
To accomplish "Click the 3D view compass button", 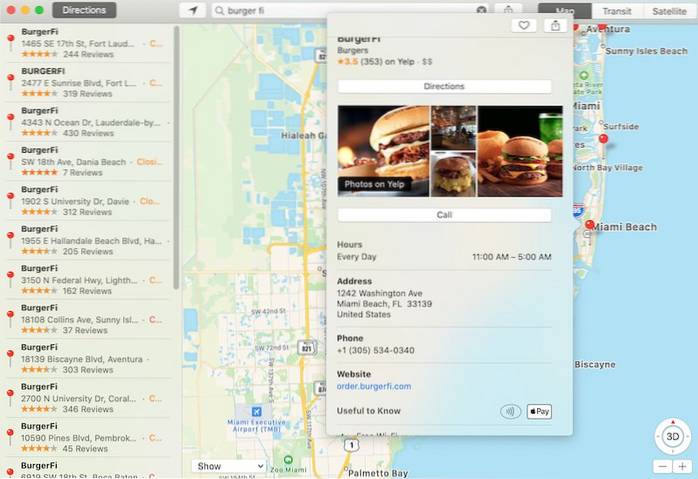I will click(x=673, y=437).
